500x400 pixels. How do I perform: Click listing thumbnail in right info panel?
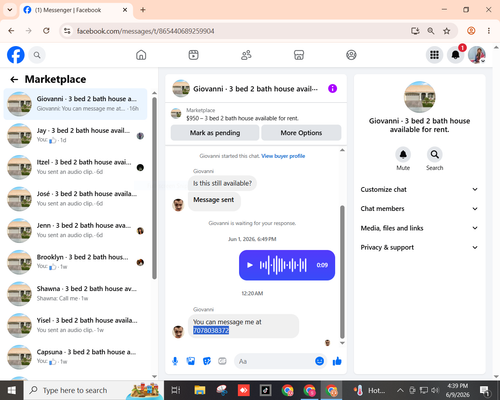(x=419, y=97)
